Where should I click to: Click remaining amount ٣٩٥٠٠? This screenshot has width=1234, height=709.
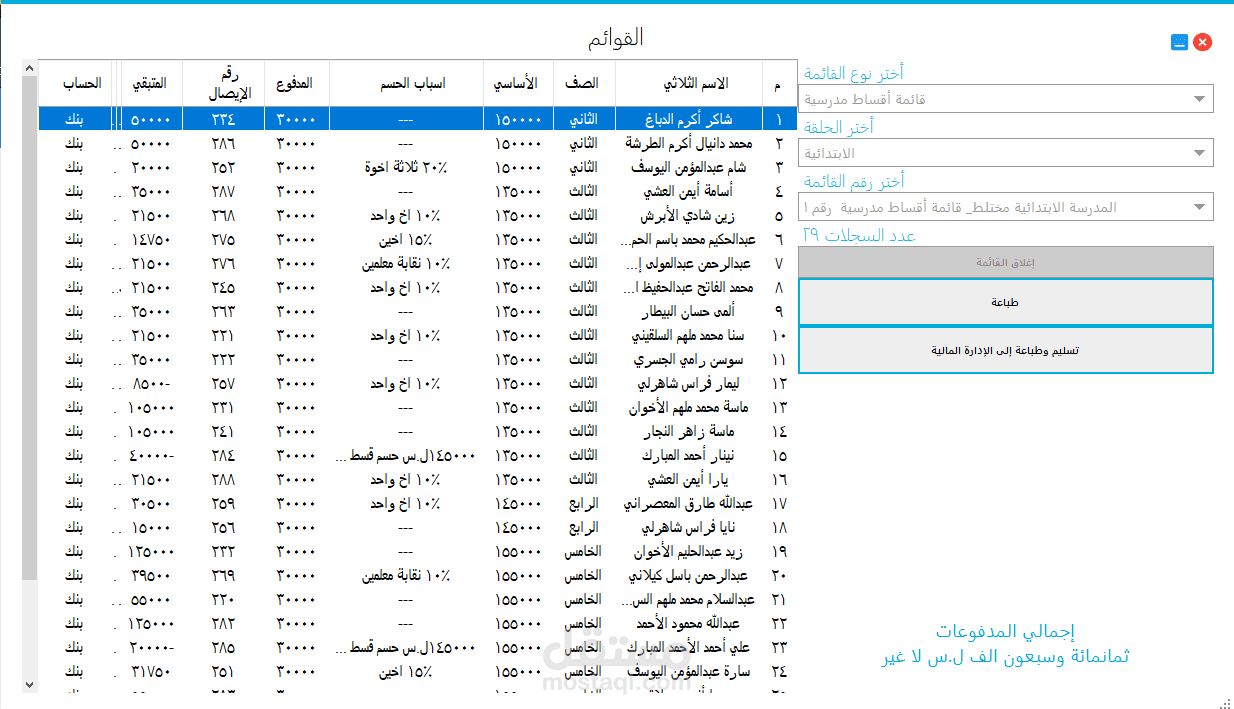pos(151,575)
